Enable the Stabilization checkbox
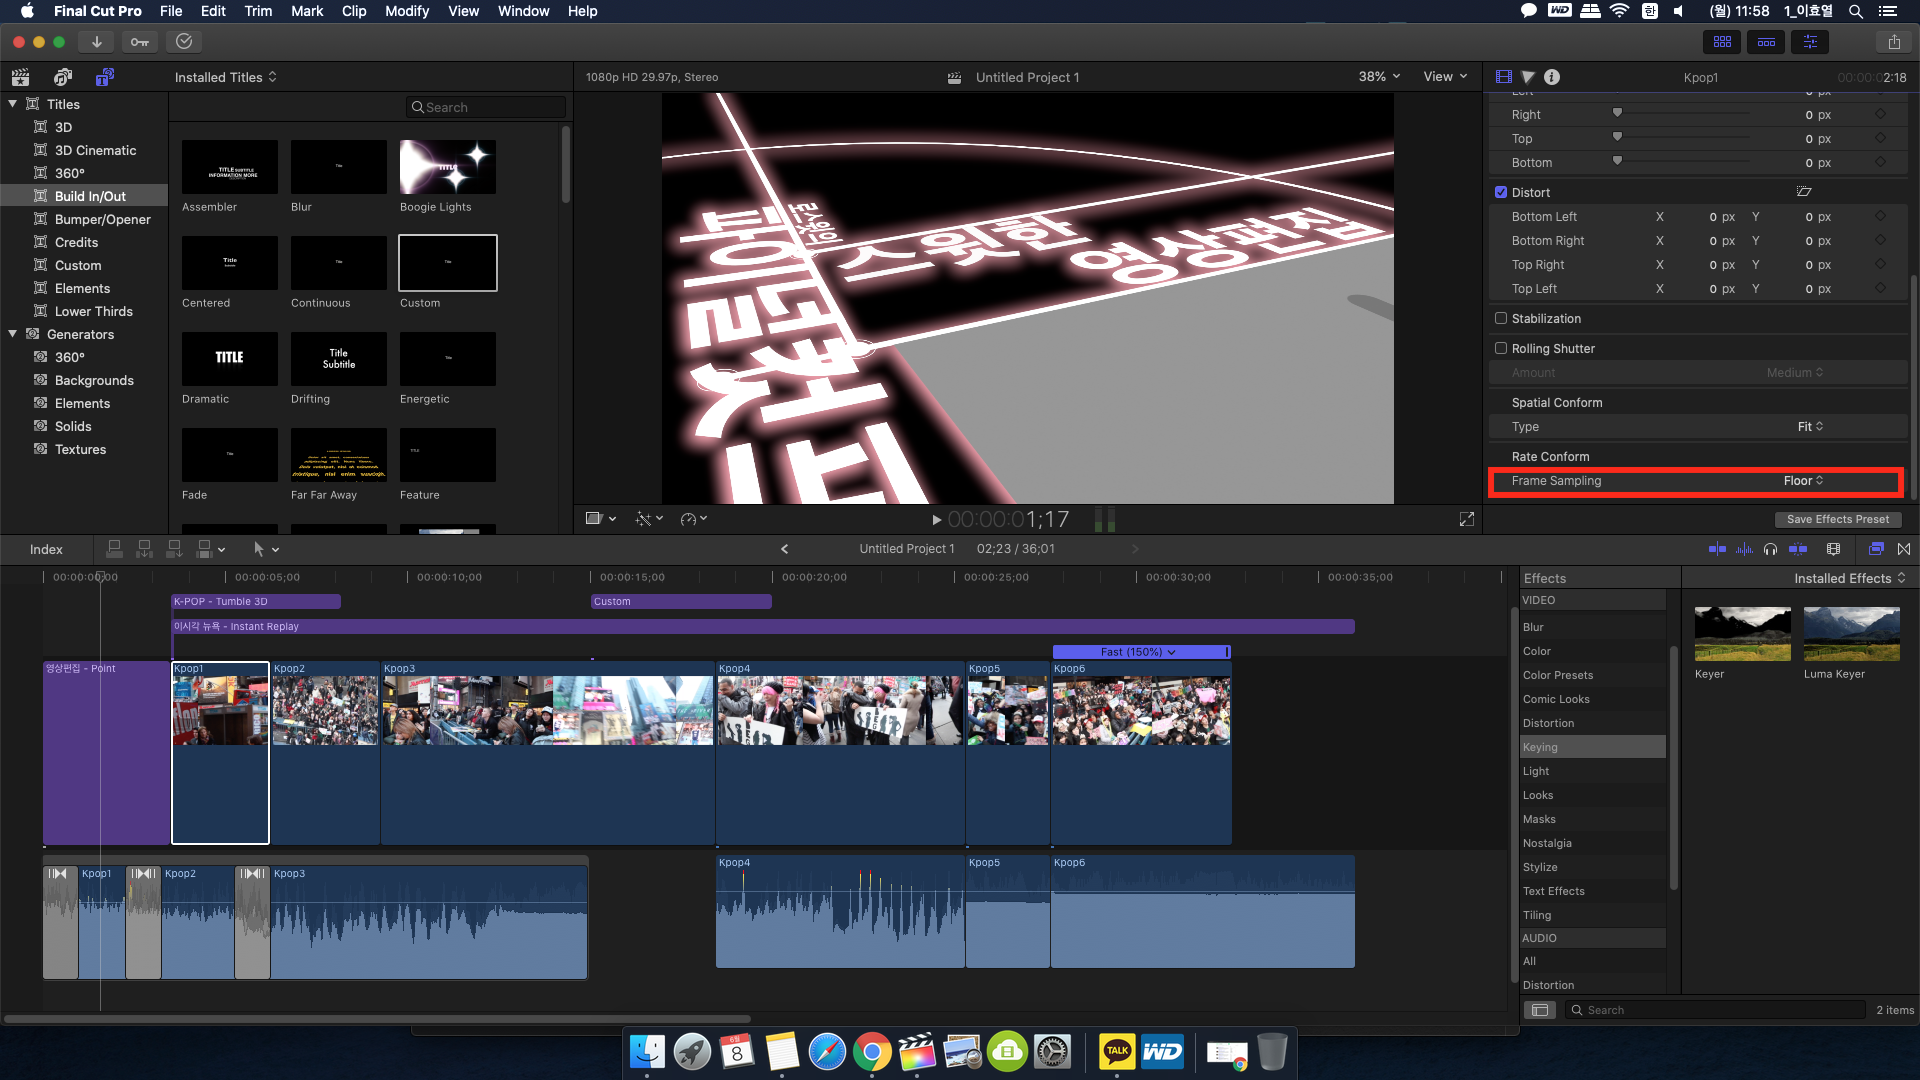Screen dimensions: 1920x1080 [x=1501, y=318]
